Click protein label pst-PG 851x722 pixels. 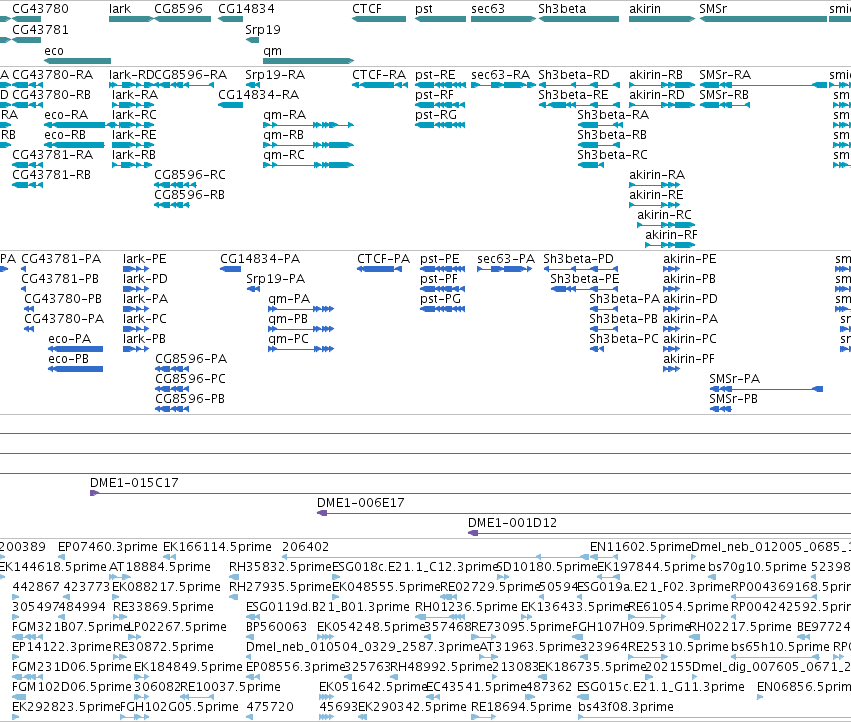pyautogui.click(x=441, y=299)
